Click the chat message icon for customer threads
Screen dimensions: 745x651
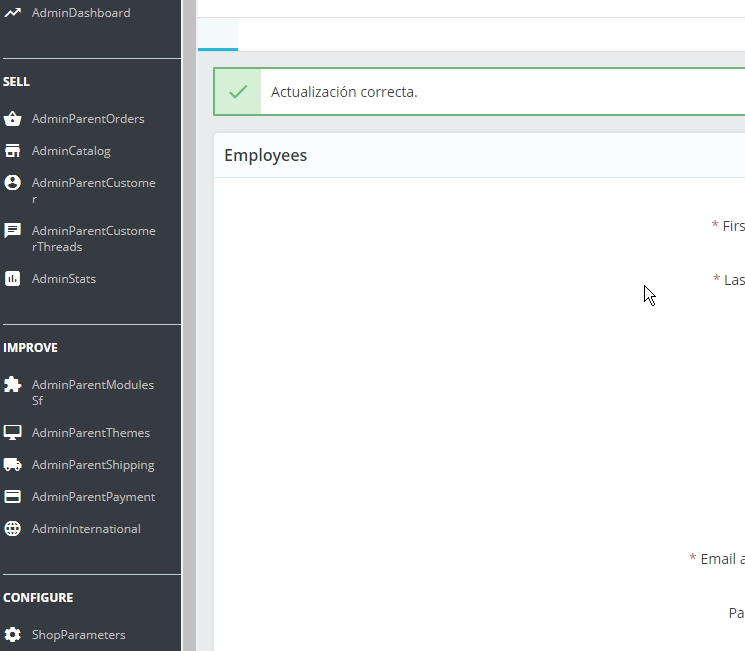pos(12,230)
